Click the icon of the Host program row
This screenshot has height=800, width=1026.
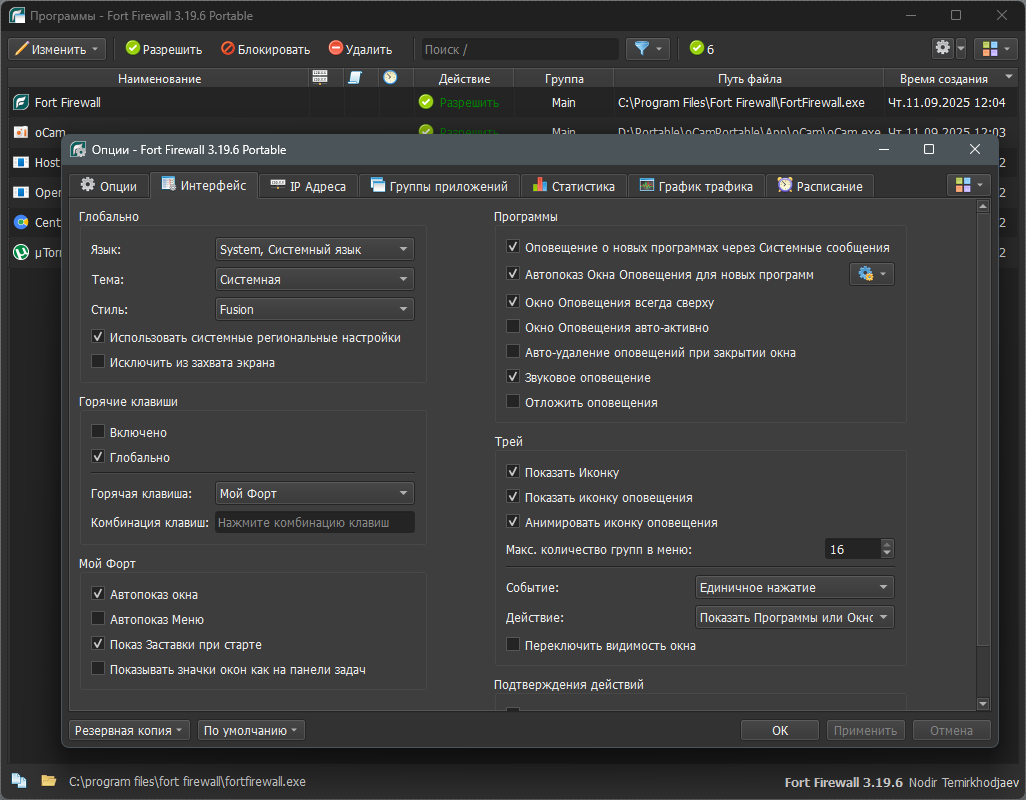coord(21,162)
